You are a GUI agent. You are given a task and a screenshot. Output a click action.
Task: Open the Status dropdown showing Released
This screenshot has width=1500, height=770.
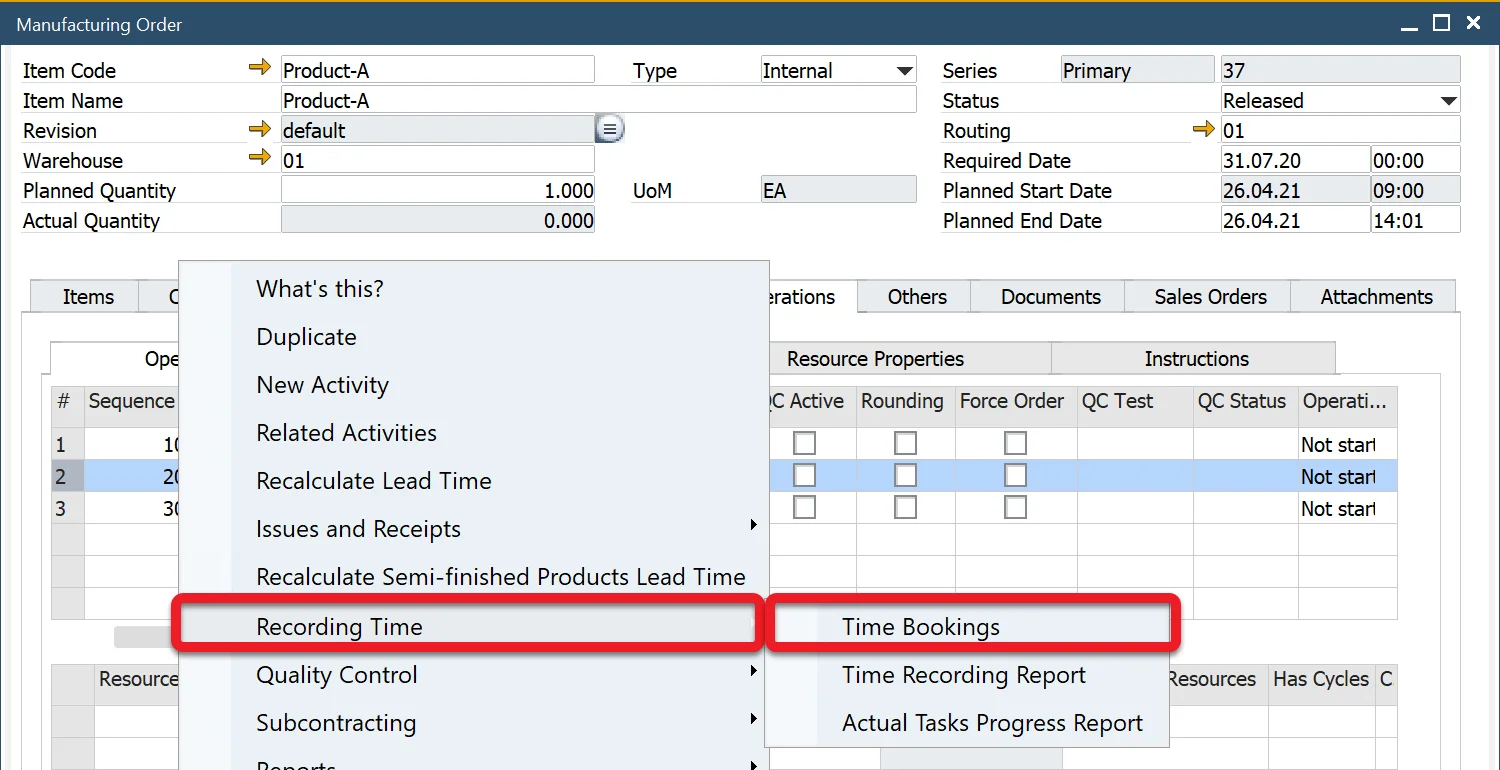pyautogui.click(x=1448, y=101)
